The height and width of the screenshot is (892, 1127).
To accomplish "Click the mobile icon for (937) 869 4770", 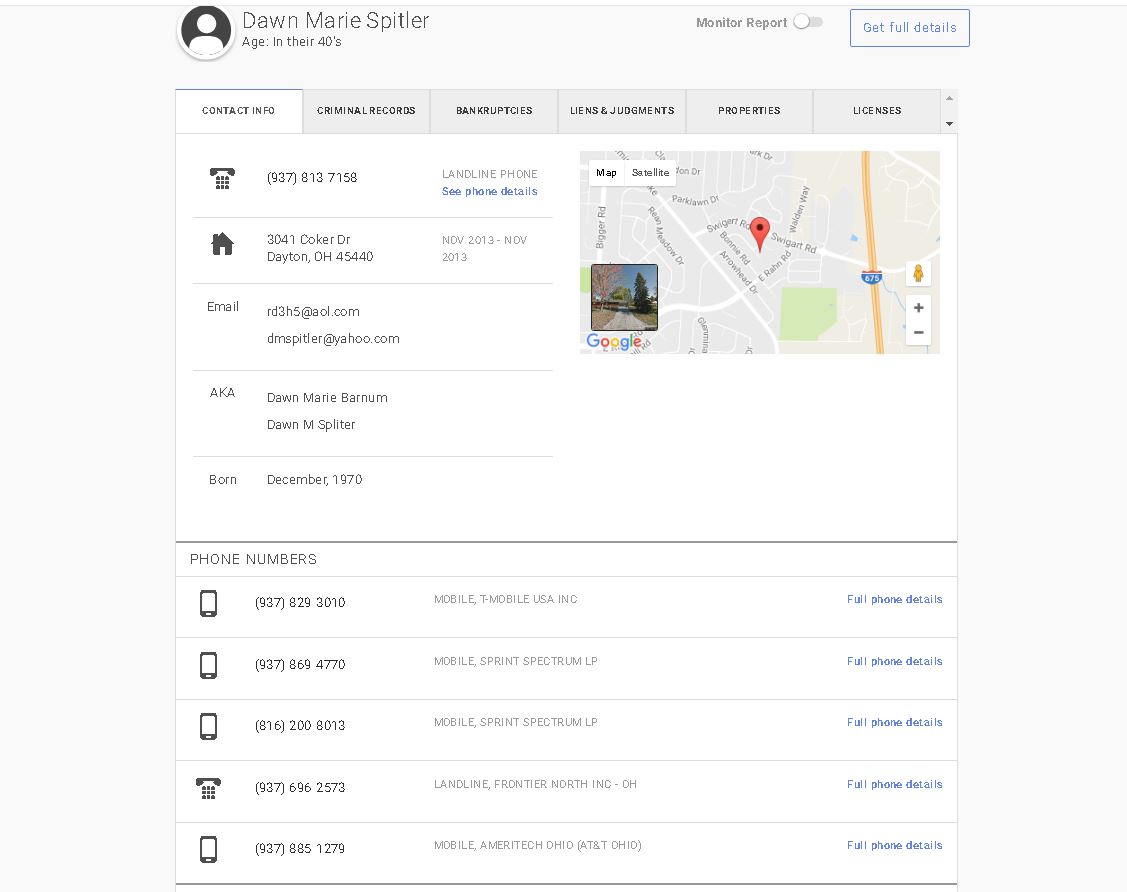I will 208,665.
